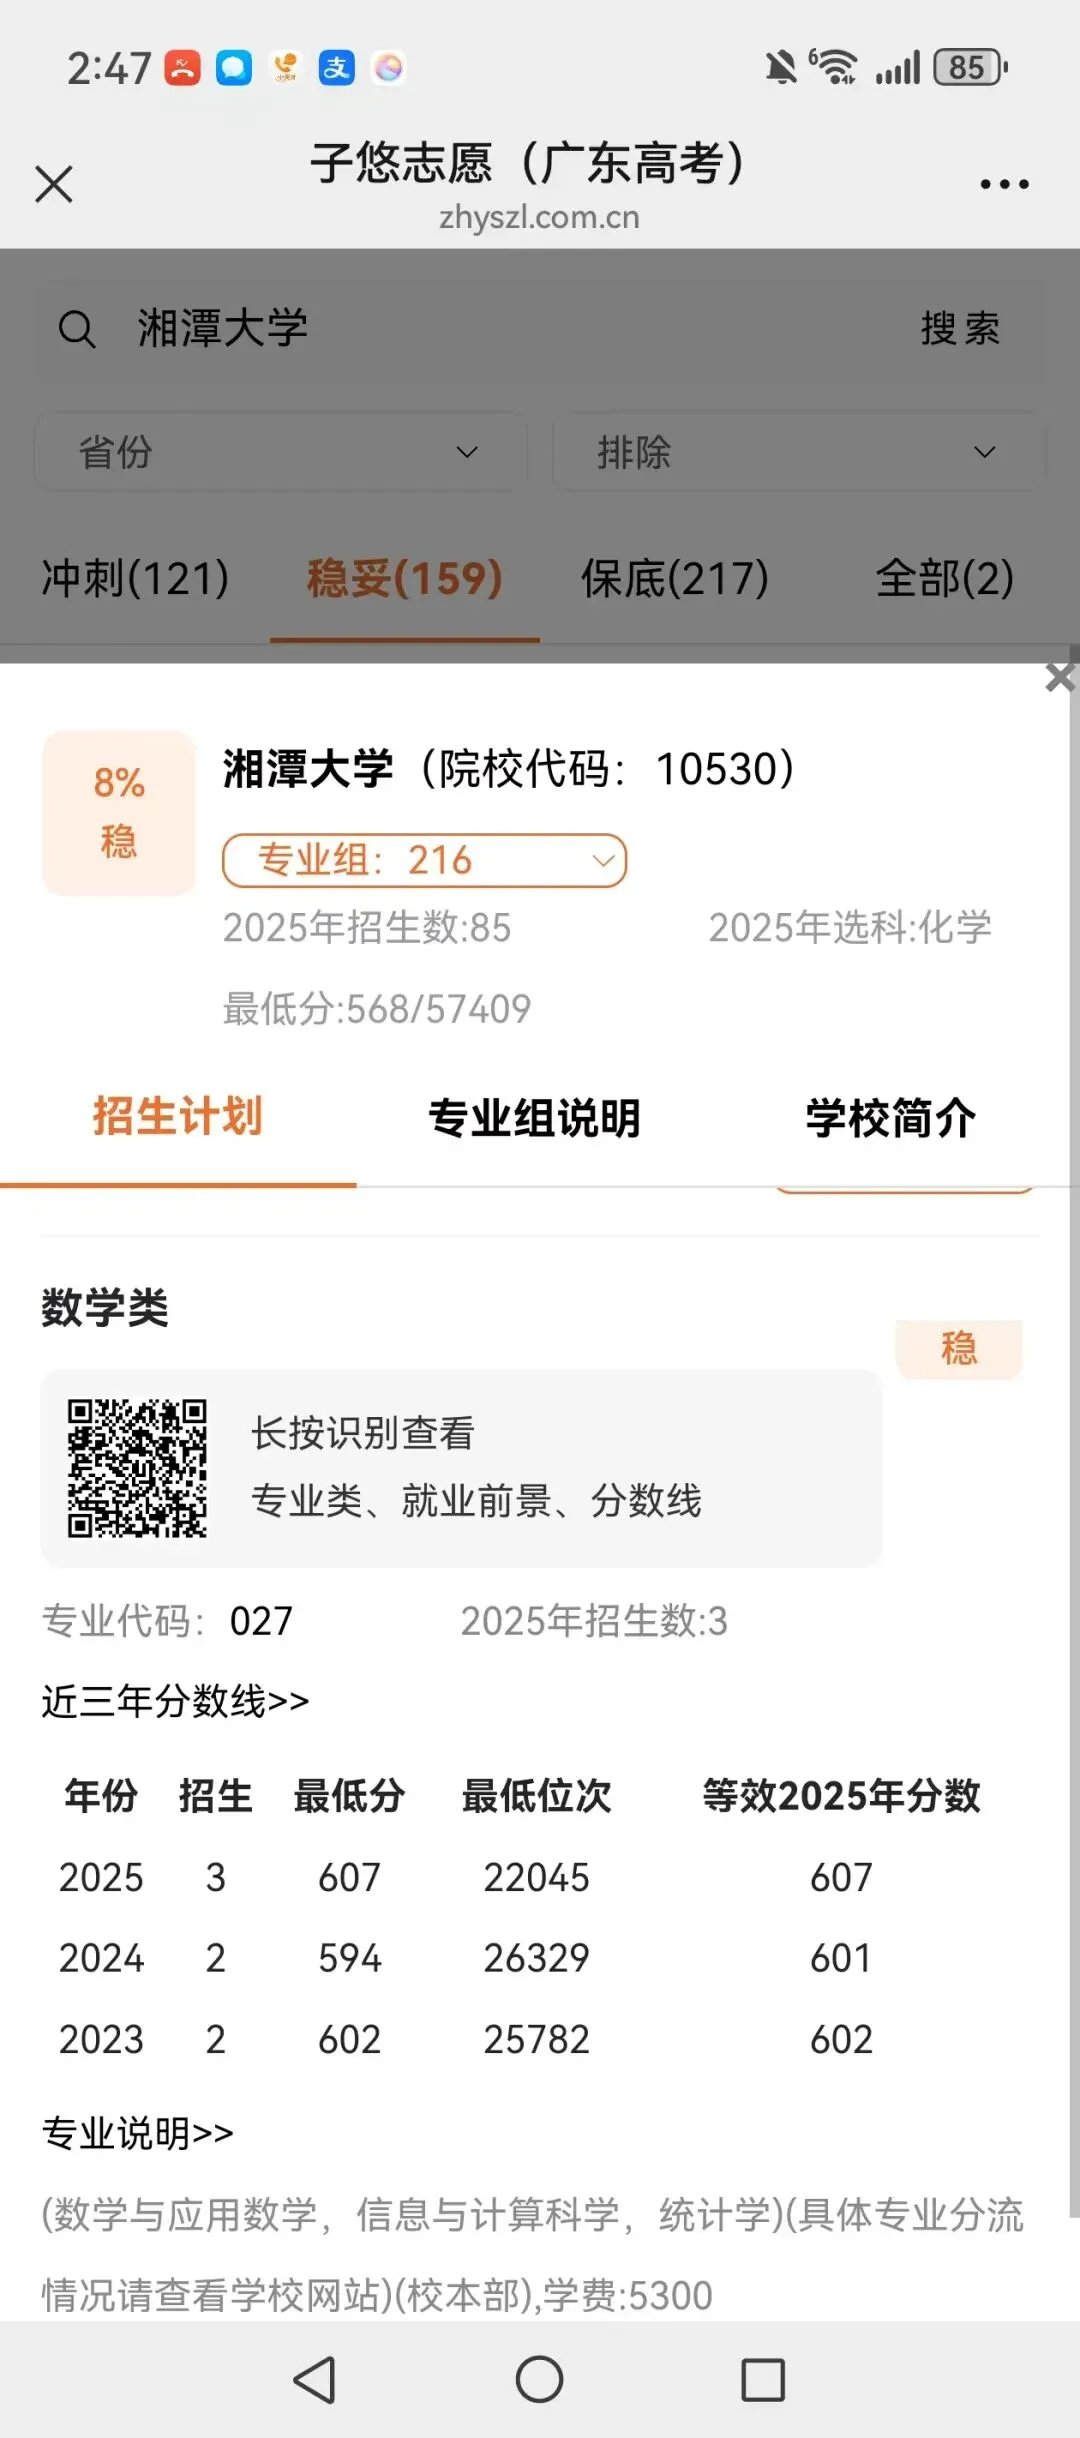Open the 学校简介 tab
Image resolution: width=1080 pixels, height=2438 pixels.
(891, 1118)
